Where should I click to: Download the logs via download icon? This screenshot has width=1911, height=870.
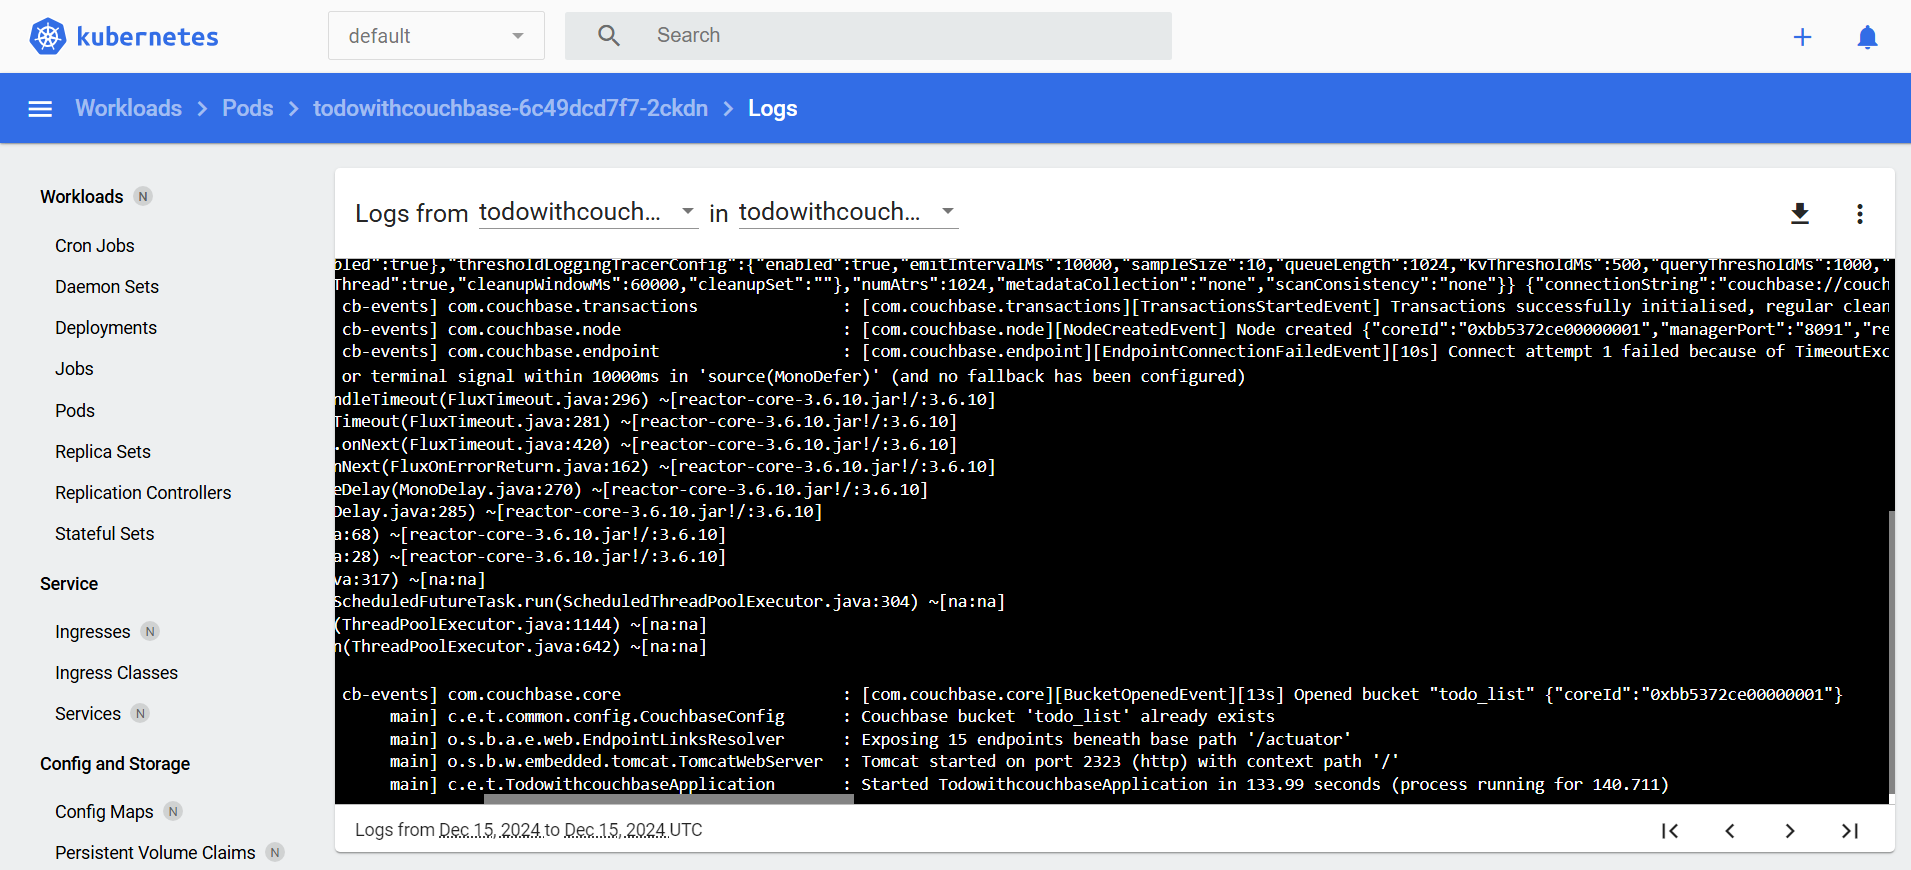1800,213
